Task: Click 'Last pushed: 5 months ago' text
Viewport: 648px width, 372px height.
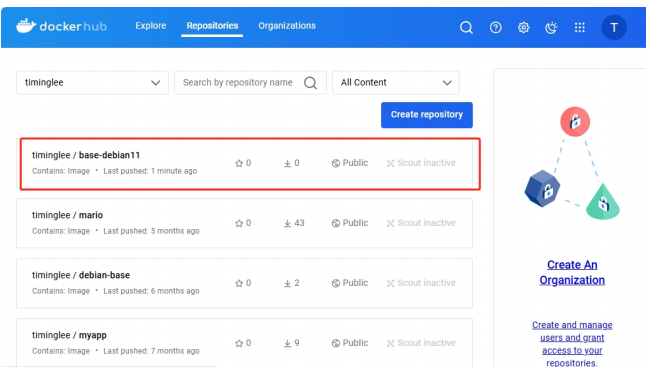Action: tap(151, 231)
